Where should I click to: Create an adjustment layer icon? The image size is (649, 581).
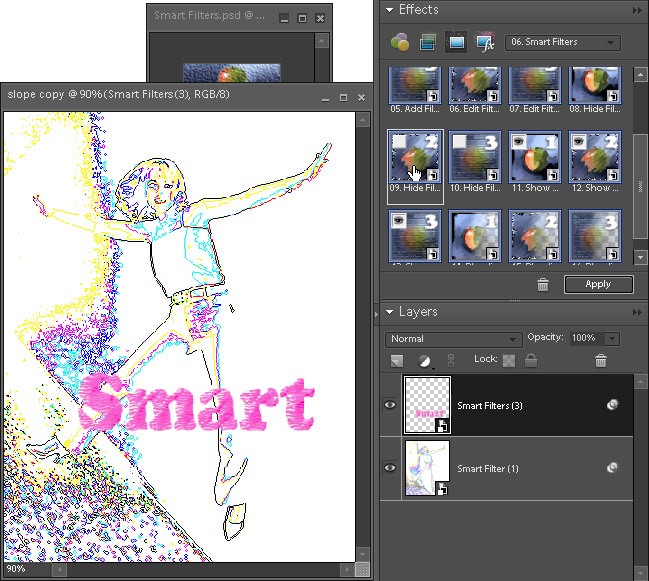(x=424, y=361)
